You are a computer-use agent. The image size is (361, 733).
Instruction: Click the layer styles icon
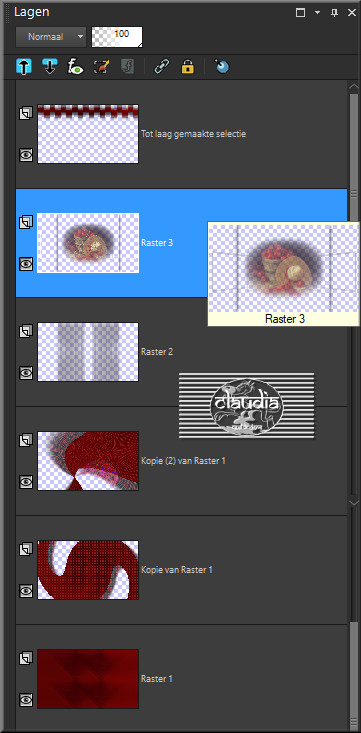pyautogui.click(x=127, y=67)
